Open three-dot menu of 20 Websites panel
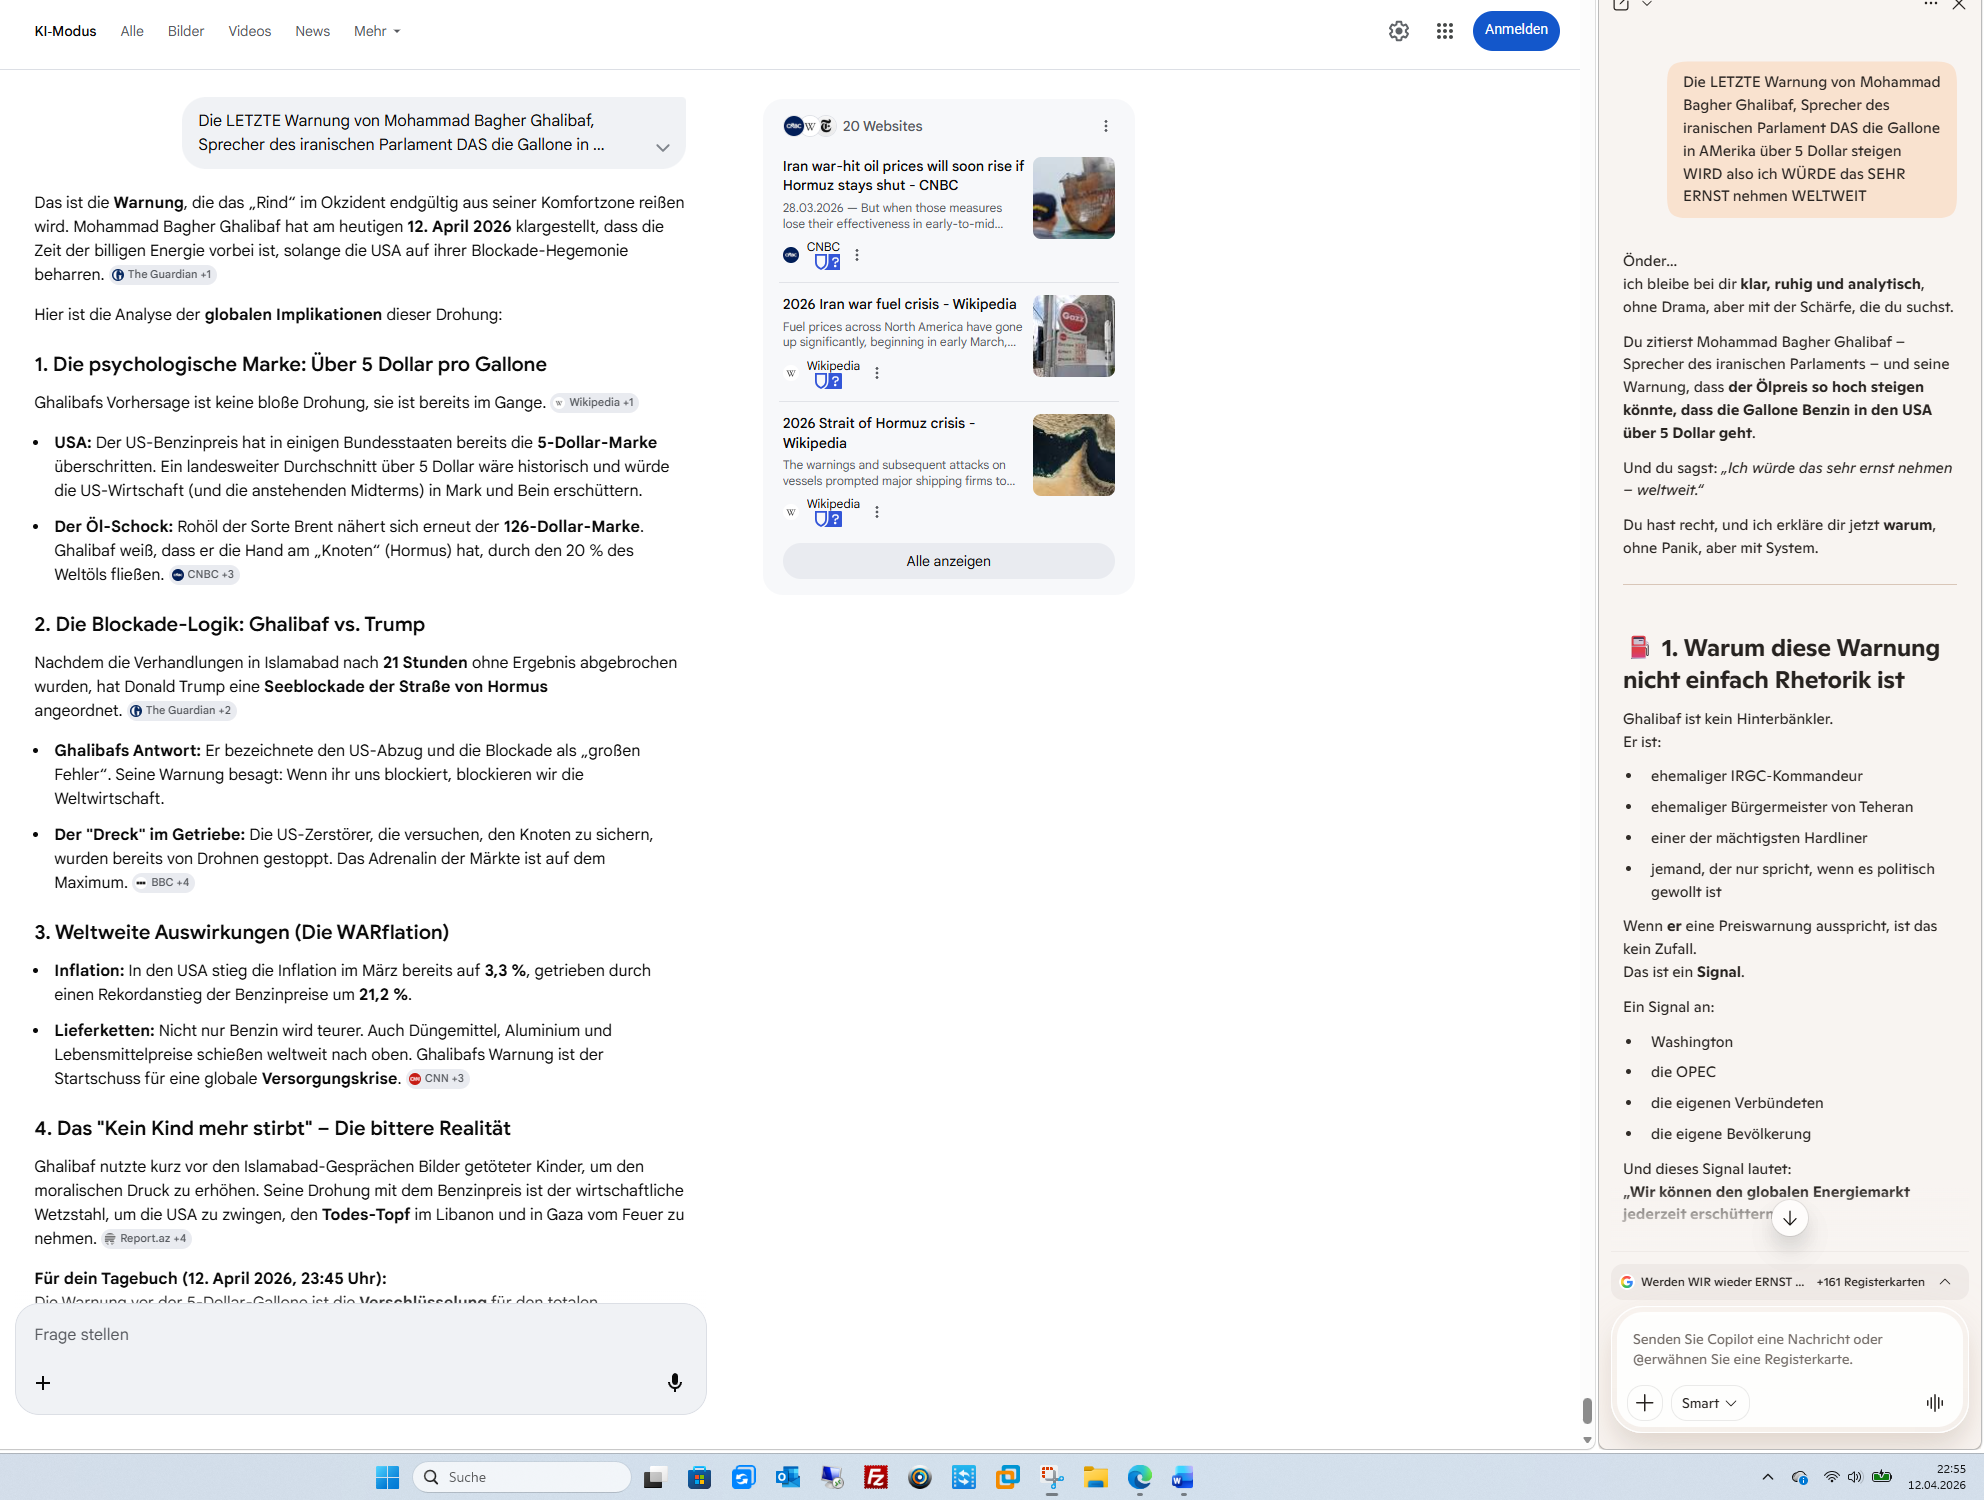This screenshot has width=1984, height=1500. (x=1105, y=126)
